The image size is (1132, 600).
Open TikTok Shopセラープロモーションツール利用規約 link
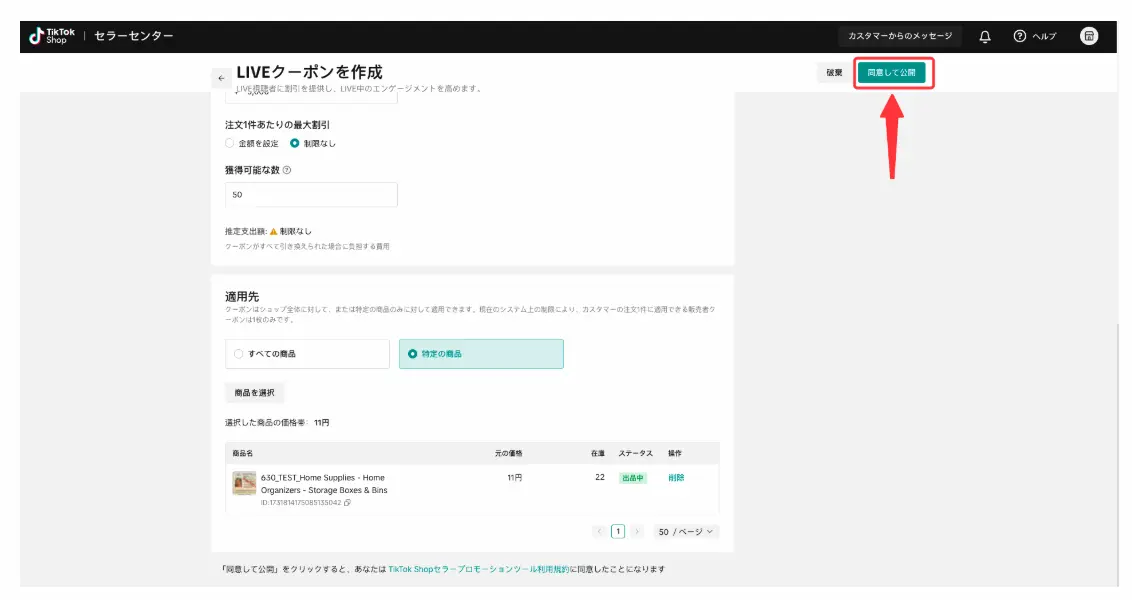(478, 569)
